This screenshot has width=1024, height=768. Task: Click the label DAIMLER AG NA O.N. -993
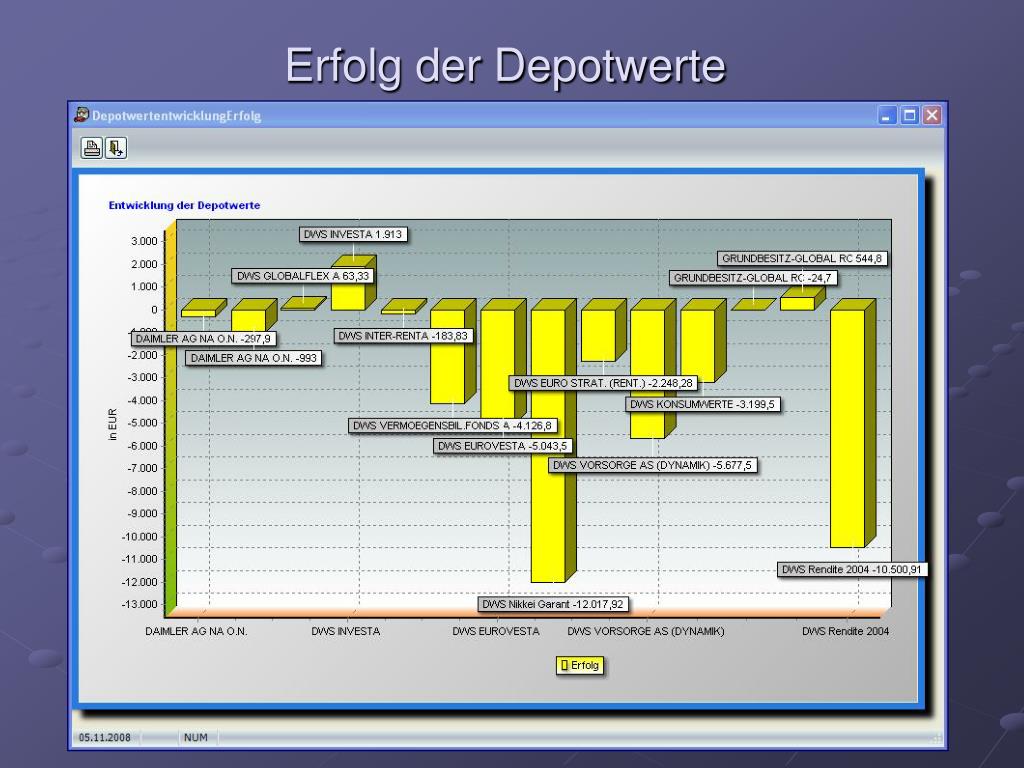(x=253, y=358)
